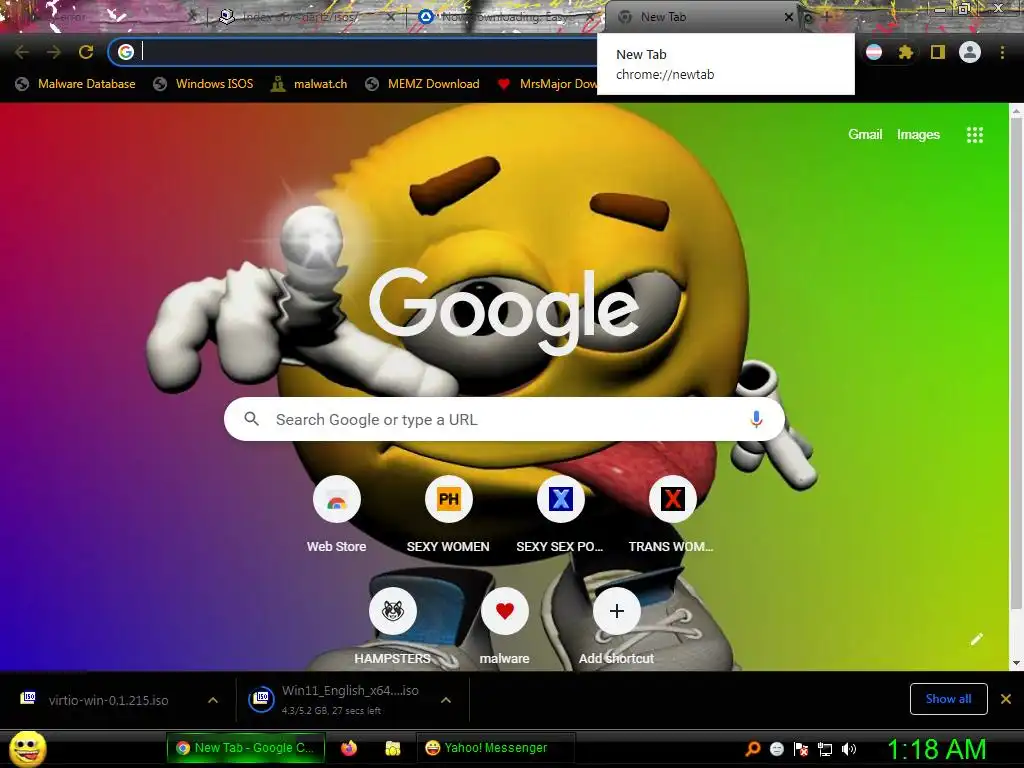Open Malware Database bookmark
1024x768 pixels.
(75, 84)
